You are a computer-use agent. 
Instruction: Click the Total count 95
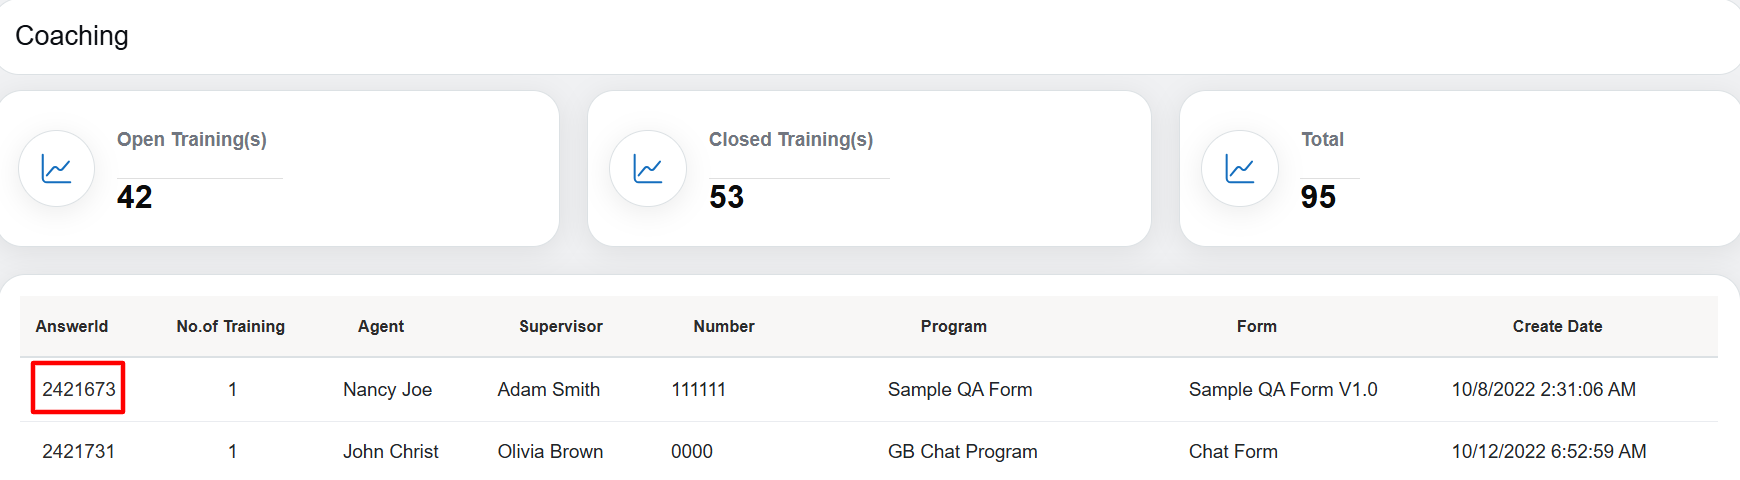pos(1318,197)
